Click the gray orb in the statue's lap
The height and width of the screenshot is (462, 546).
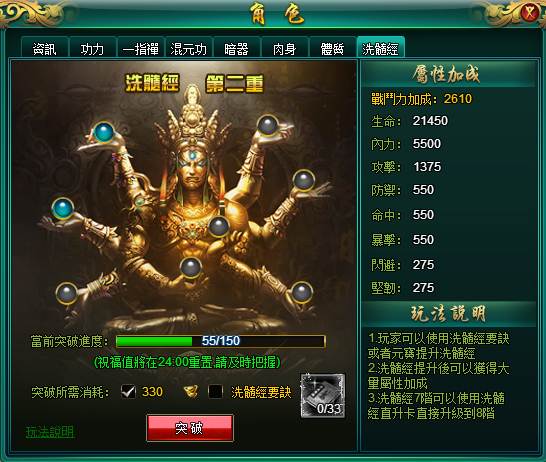point(191,268)
